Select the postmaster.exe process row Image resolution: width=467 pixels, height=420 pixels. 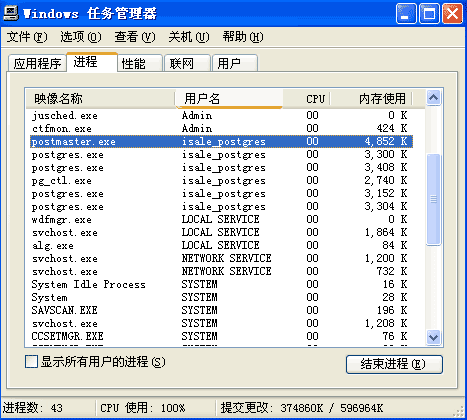221,141
